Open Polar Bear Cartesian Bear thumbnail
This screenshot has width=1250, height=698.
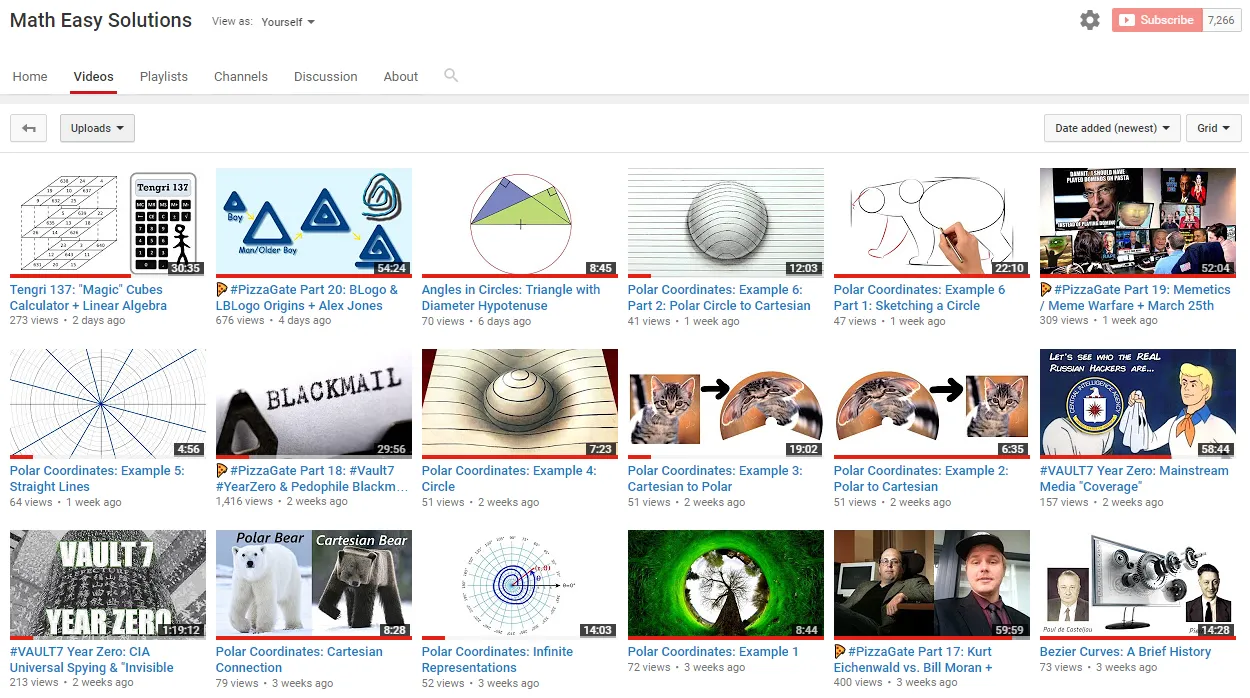coord(314,584)
